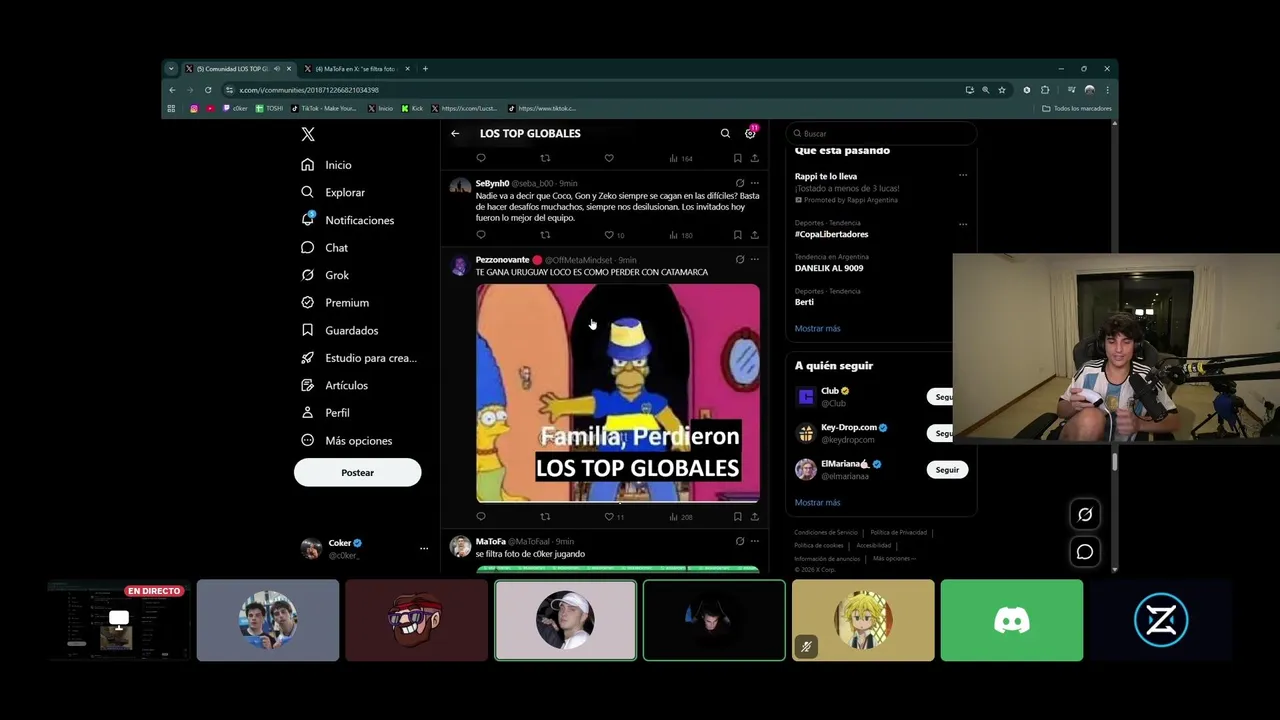The image size is (1280, 720).
Task: Search inside the LOS TOP GLOBALES community
Action: [x=725, y=133]
